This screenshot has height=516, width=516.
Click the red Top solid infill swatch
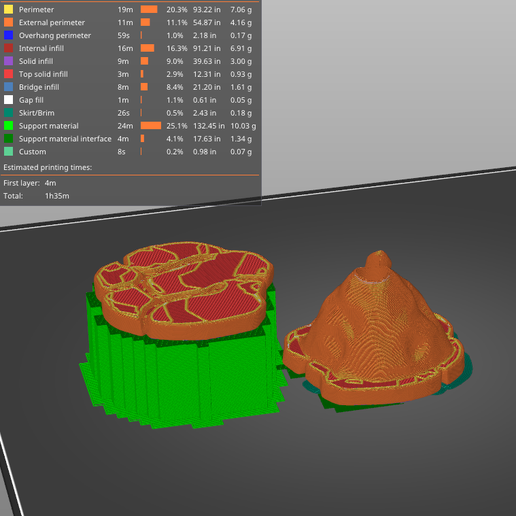tap(8, 74)
